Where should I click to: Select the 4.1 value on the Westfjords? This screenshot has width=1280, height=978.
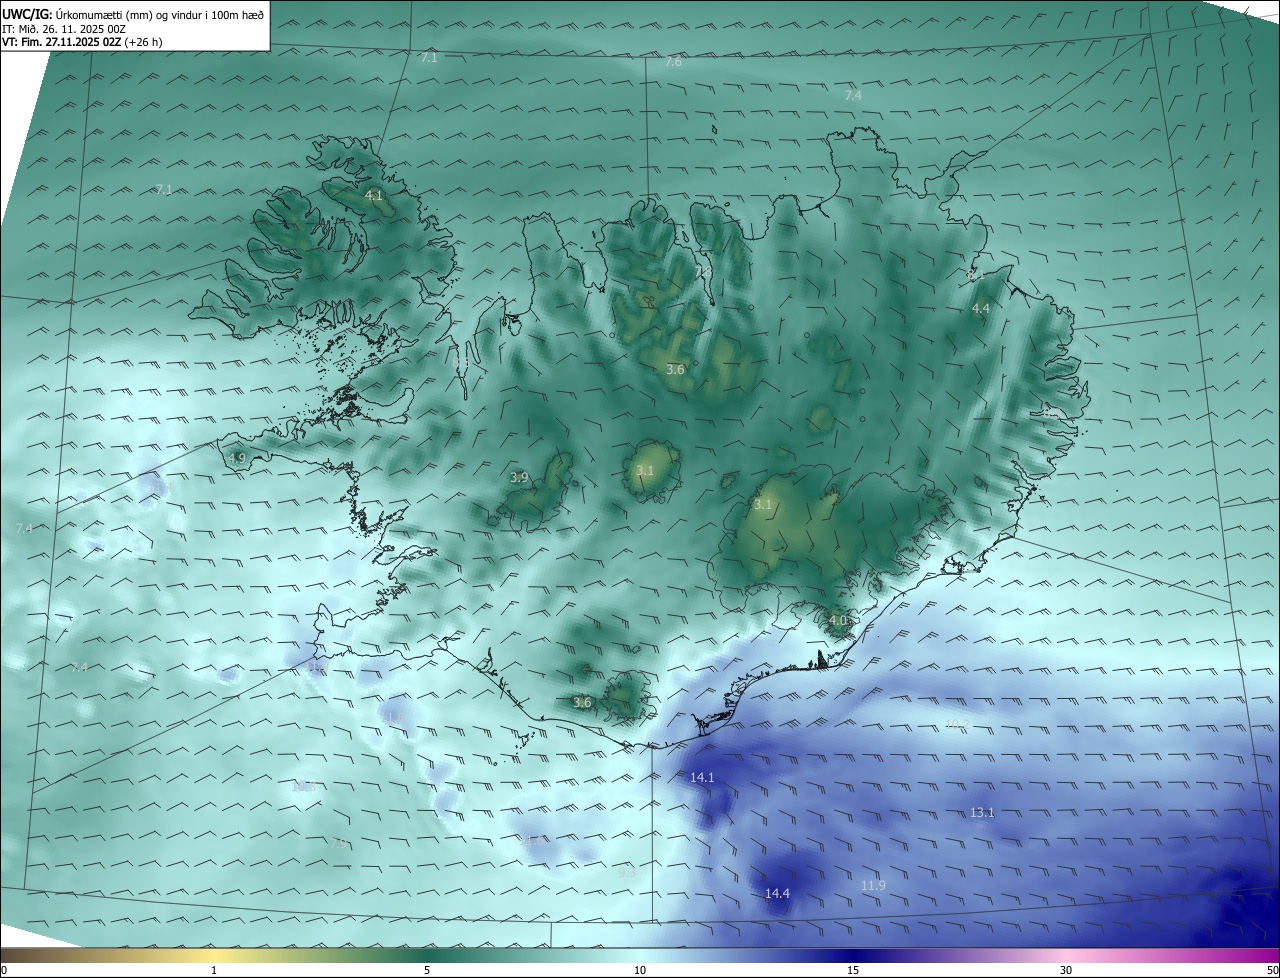click(374, 195)
